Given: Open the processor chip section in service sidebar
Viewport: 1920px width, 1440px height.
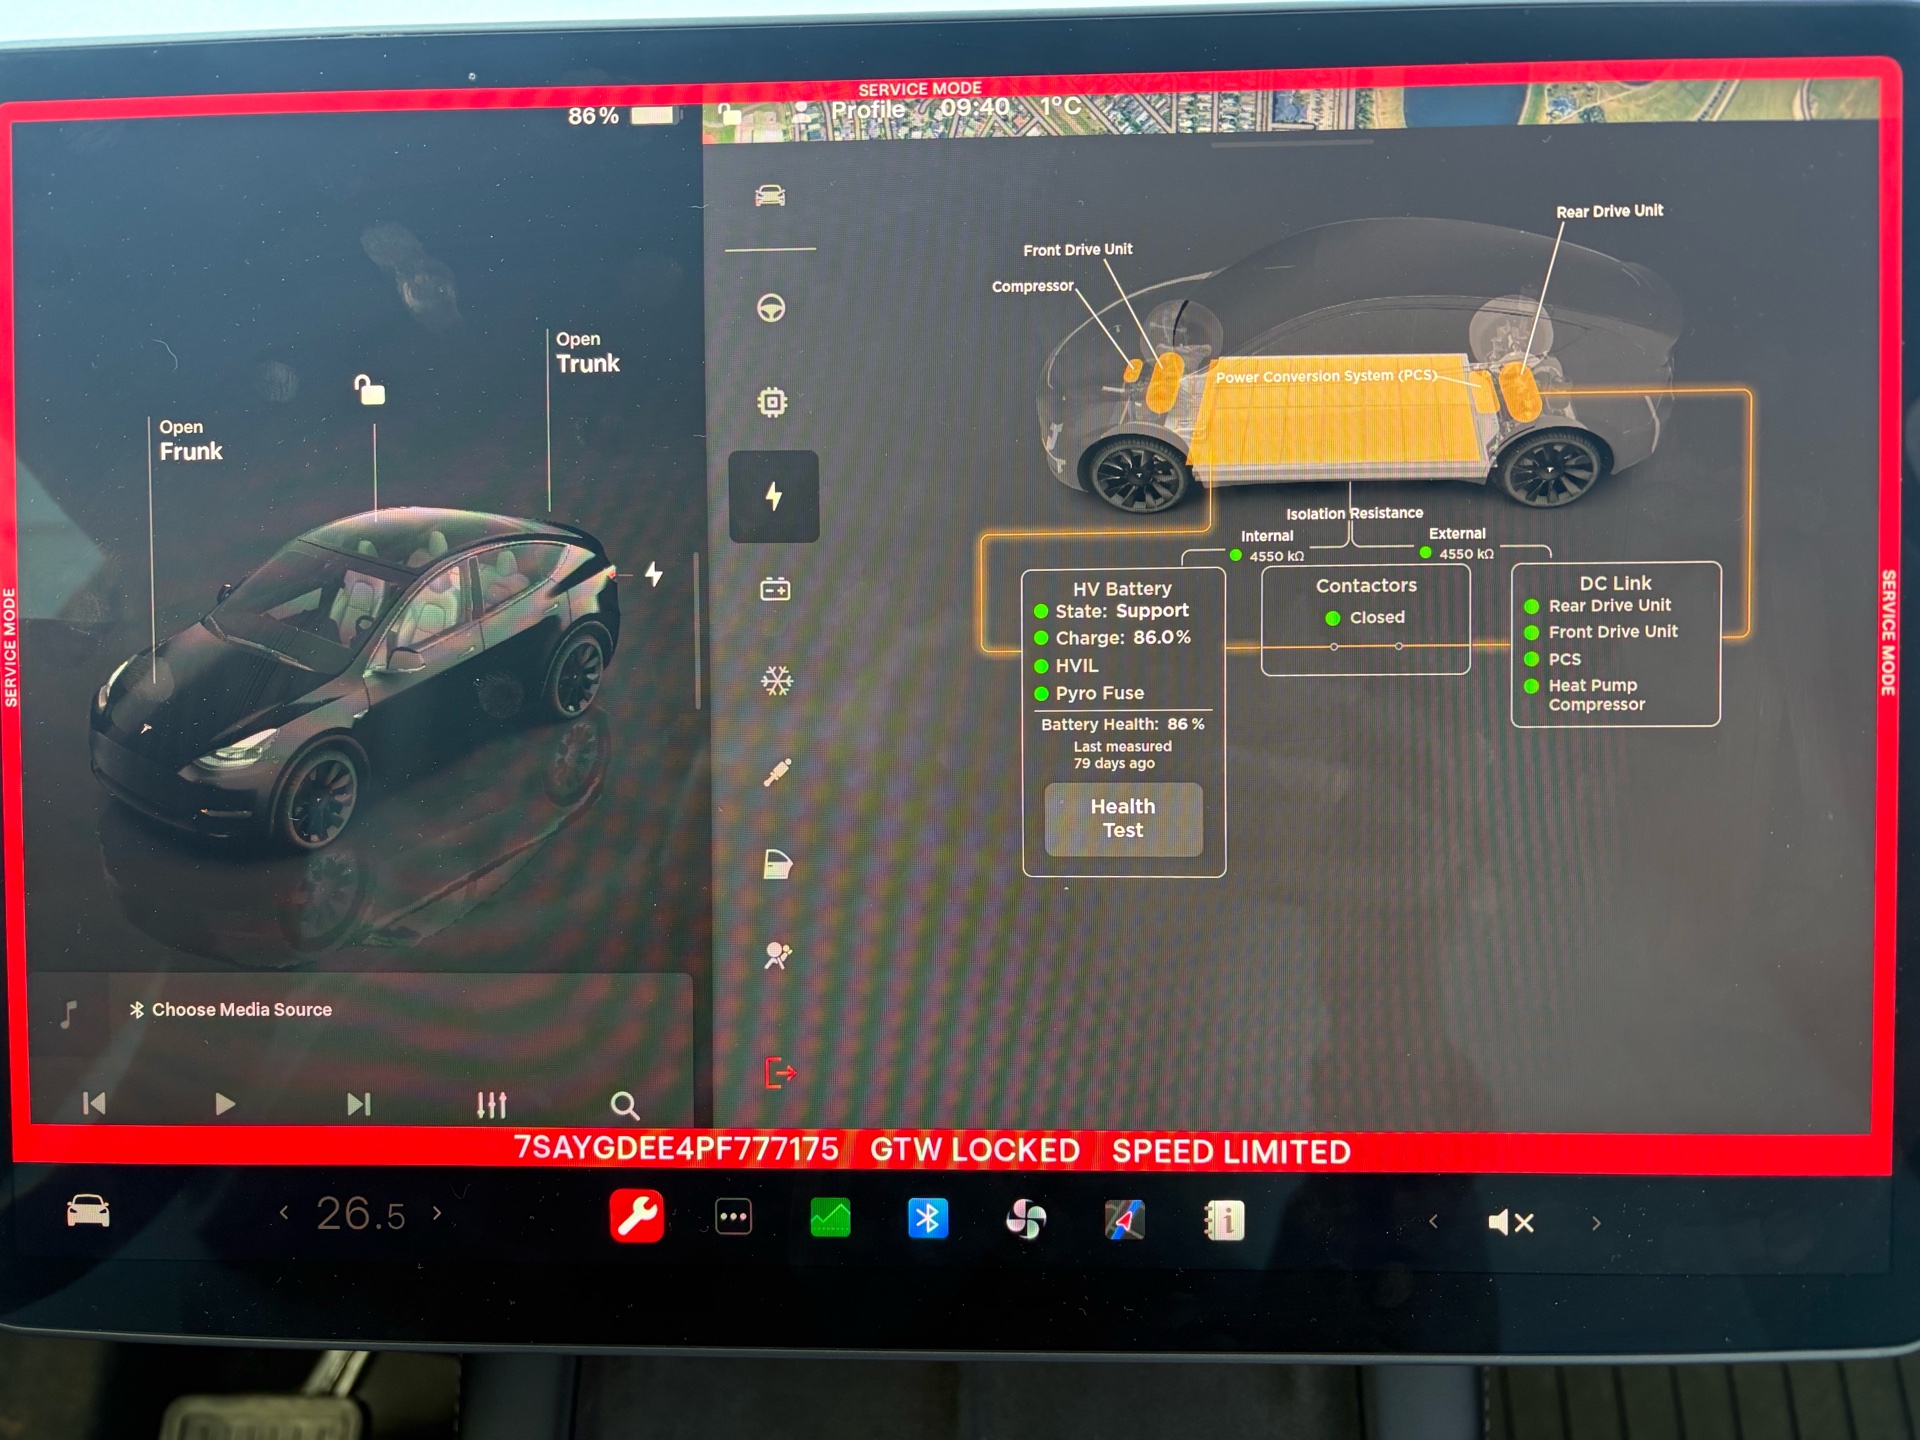Looking at the screenshot, I should (x=772, y=402).
